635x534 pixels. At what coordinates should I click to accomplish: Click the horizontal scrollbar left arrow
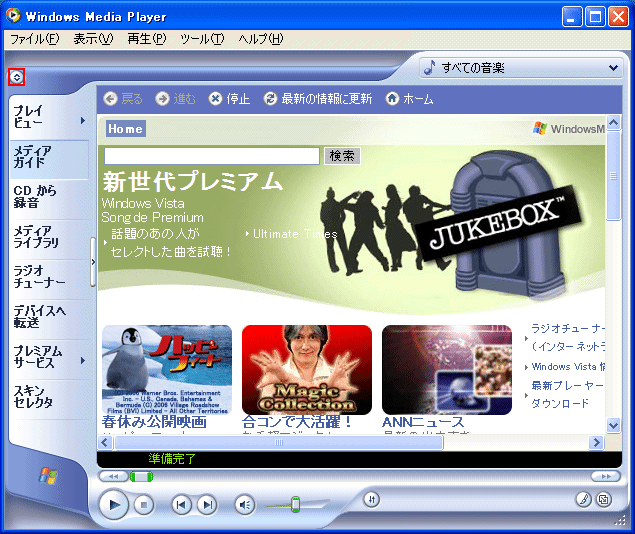click(105, 443)
